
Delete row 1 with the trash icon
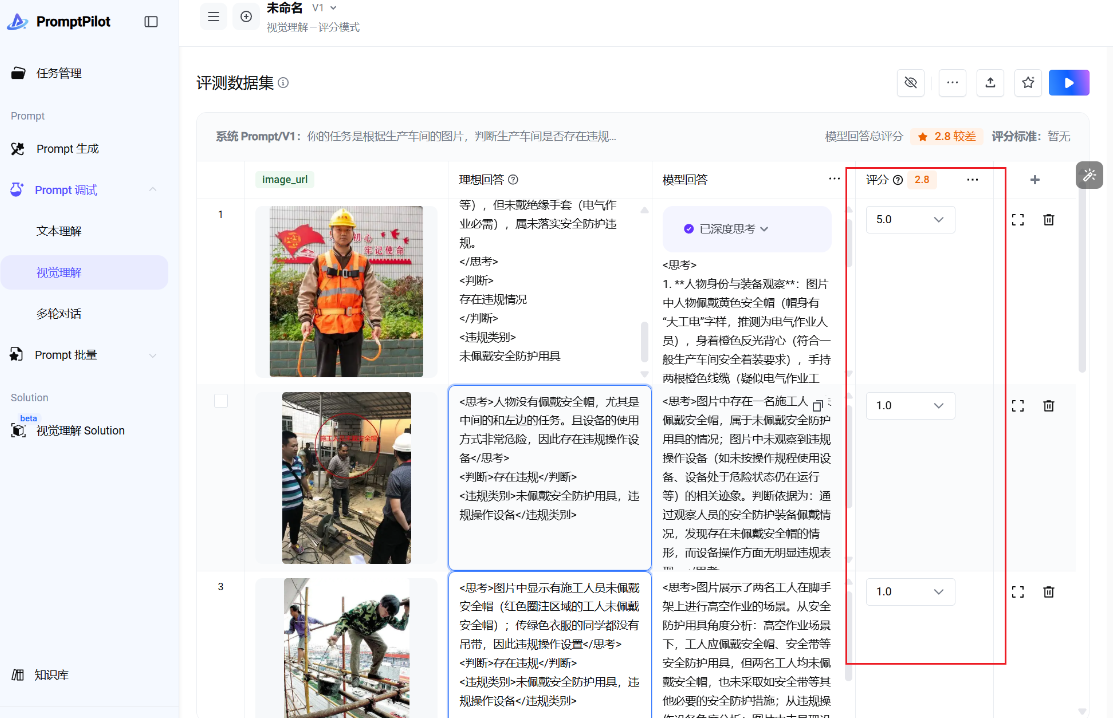(1048, 219)
